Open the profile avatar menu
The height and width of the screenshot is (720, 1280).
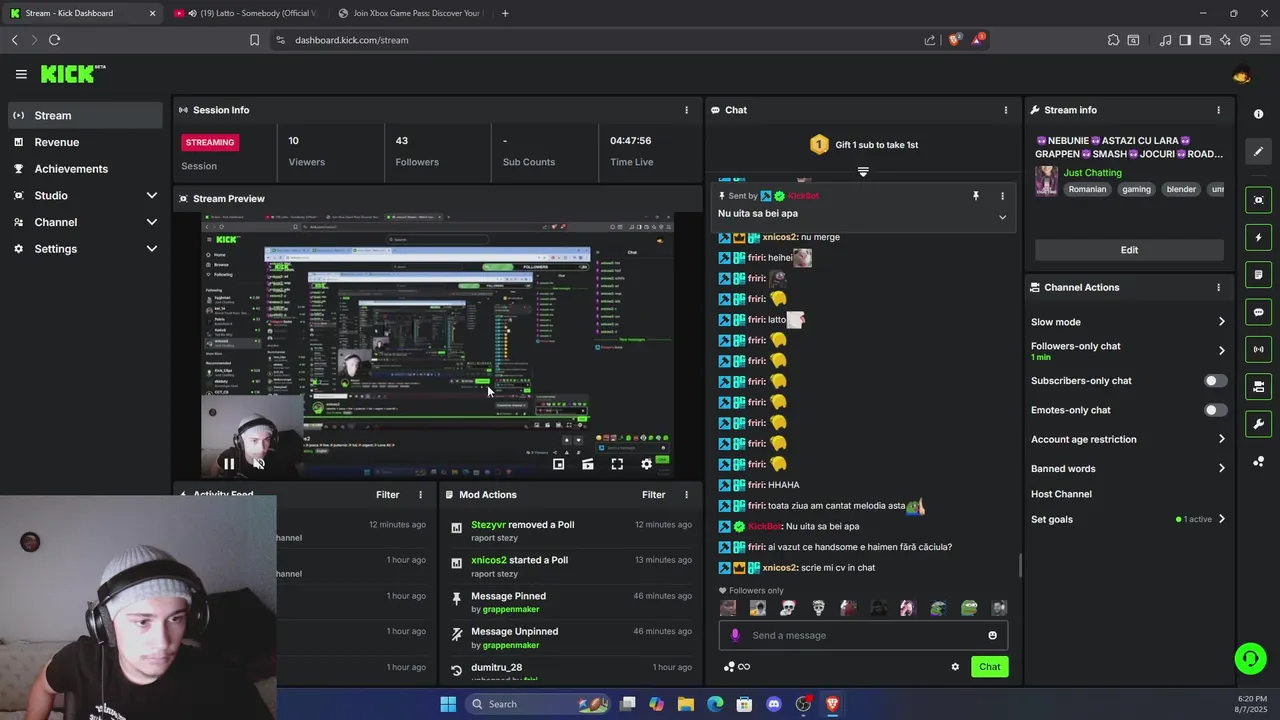[1242, 75]
